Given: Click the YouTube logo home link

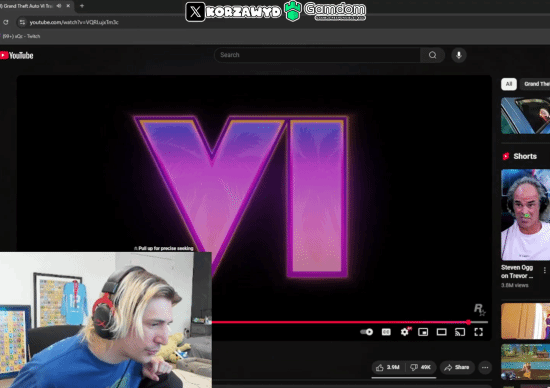Looking at the screenshot, I should click(16, 55).
